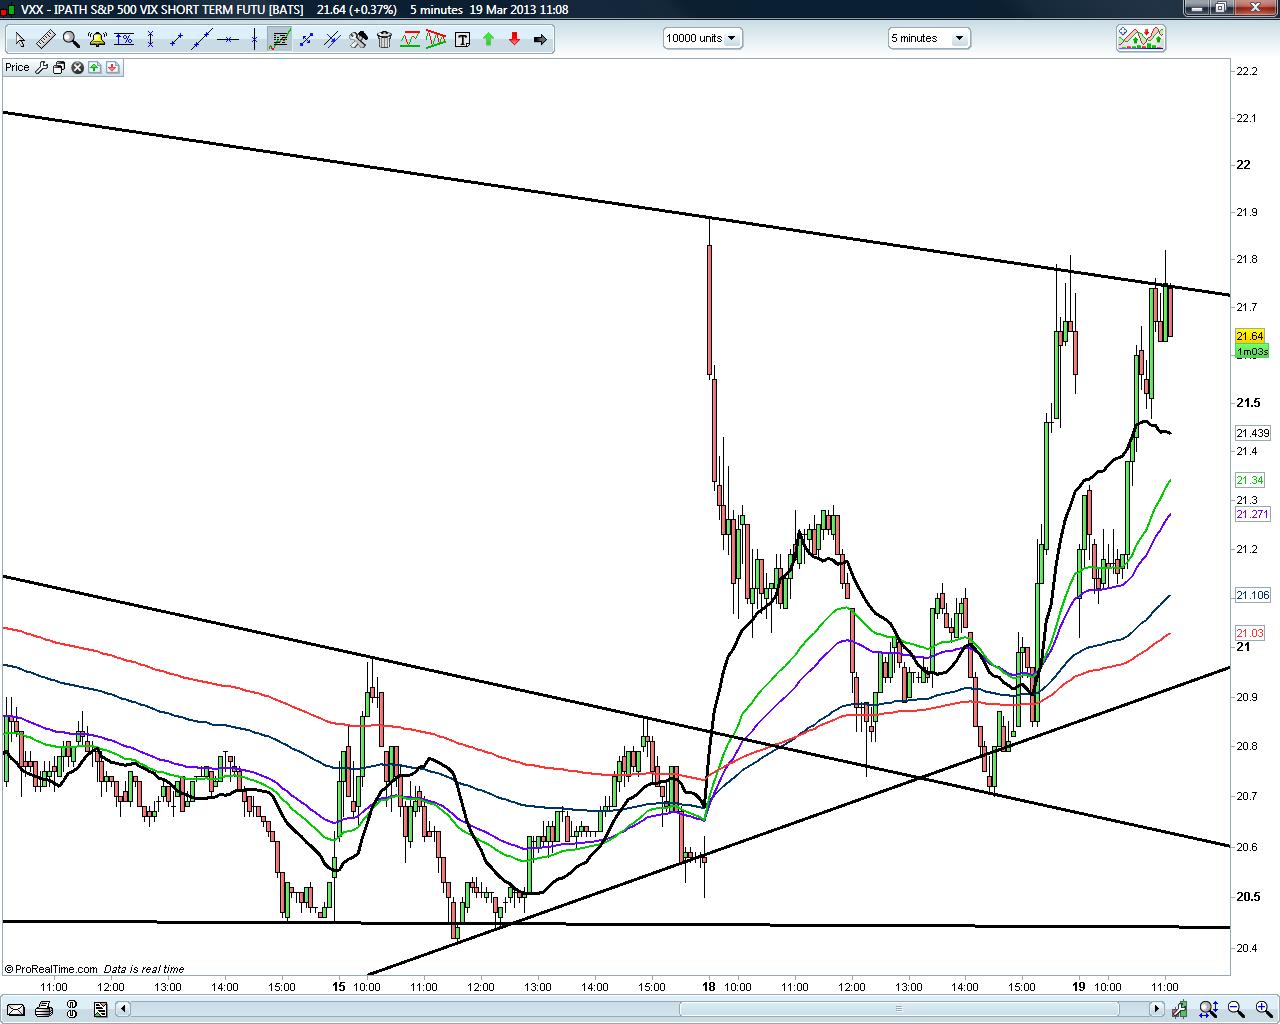Screen dimensions: 1280x1024
Task: Click the Price panel label
Action: [17, 68]
